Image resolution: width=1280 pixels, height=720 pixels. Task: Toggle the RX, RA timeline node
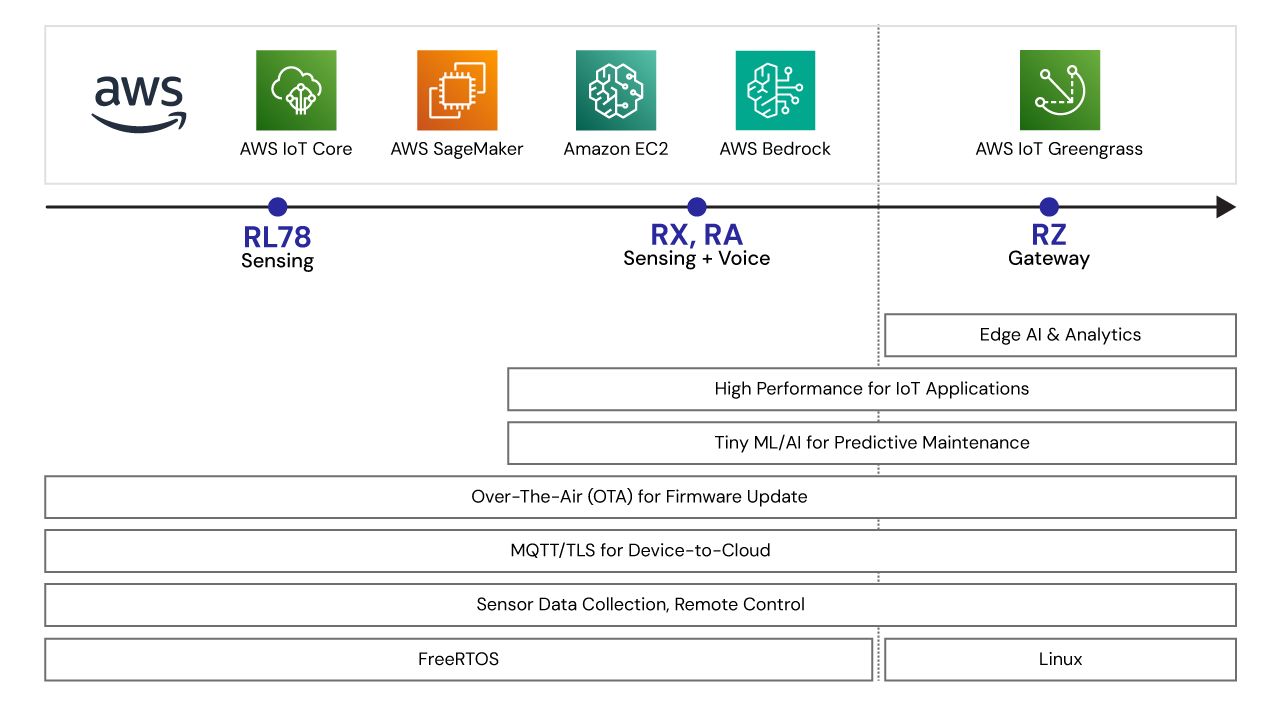697,207
